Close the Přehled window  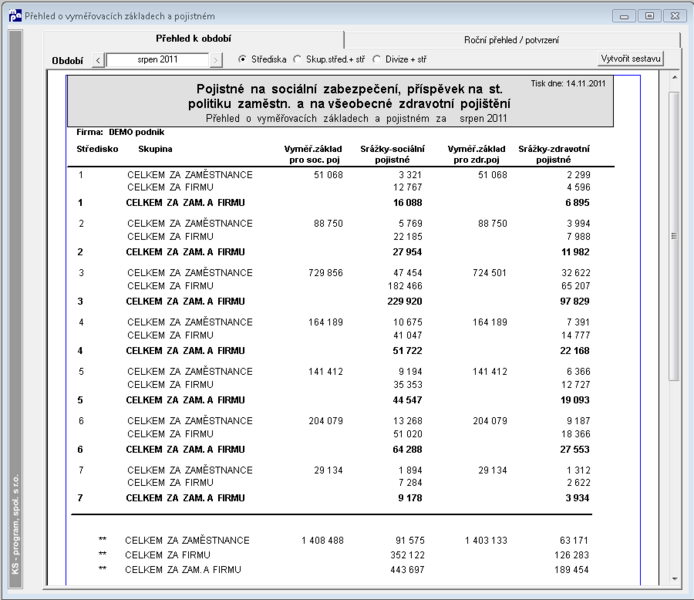click(x=675, y=16)
